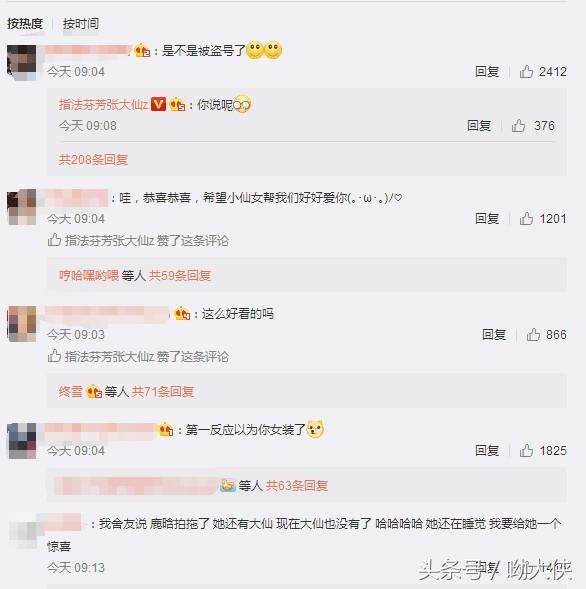
Task: Open 哼哈嘿哟喂 user profile
Action: point(89,275)
